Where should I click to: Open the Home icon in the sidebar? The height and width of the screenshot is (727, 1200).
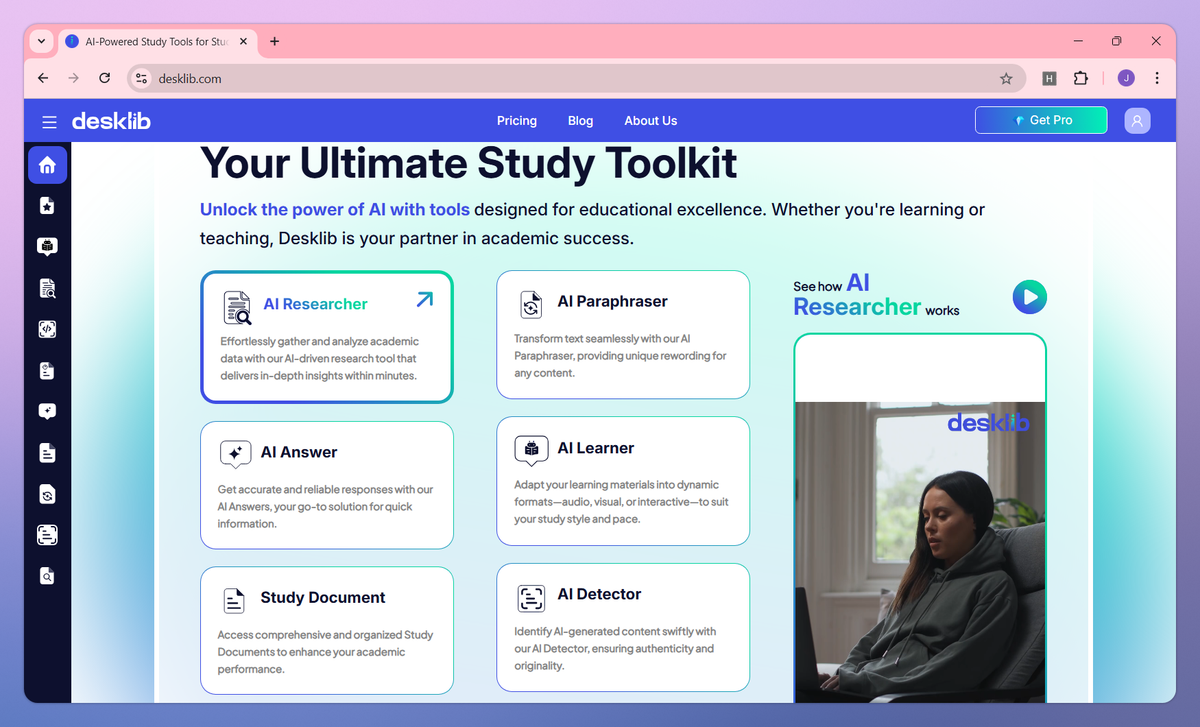coord(47,165)
